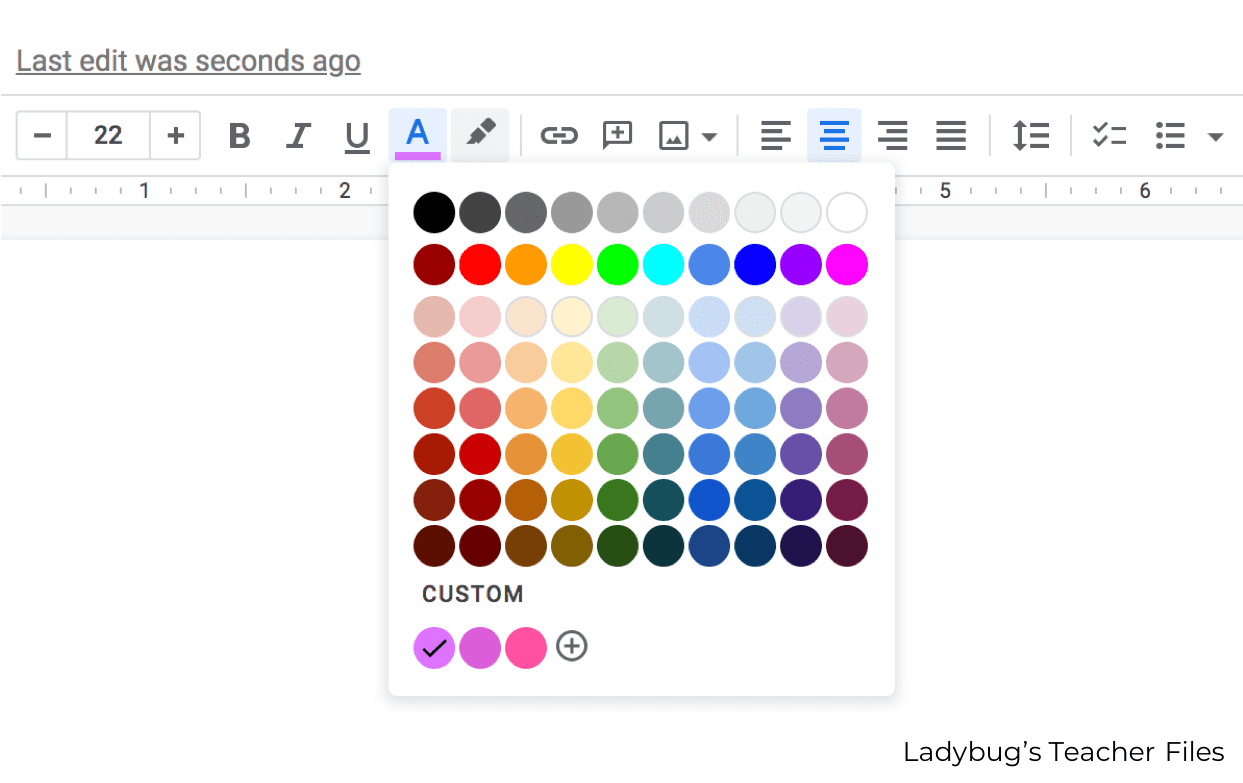Select center alignment
The image size is (1243, 783).
click(x=834, y=135)
